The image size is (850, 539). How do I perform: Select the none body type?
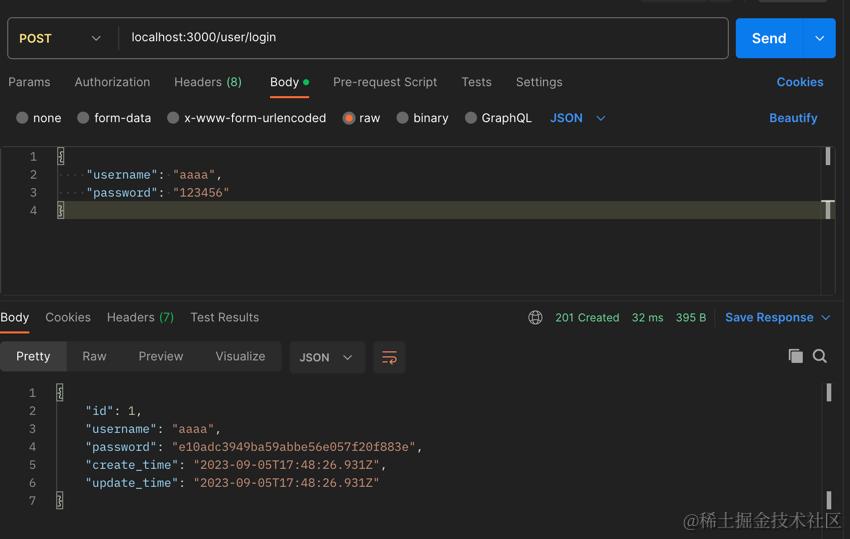coord(38,118)
